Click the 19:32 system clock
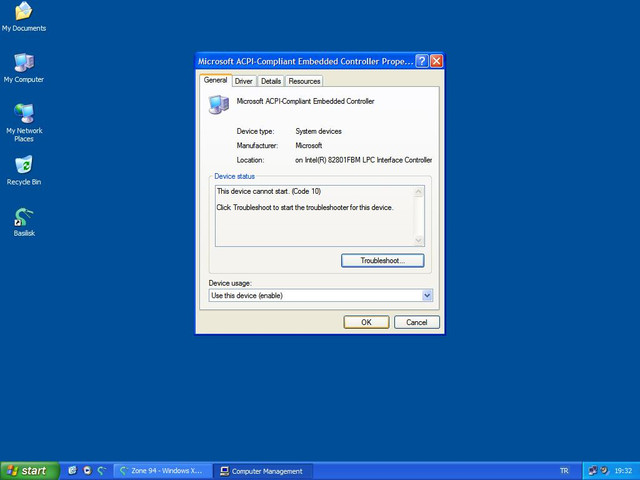 point(623,471)
